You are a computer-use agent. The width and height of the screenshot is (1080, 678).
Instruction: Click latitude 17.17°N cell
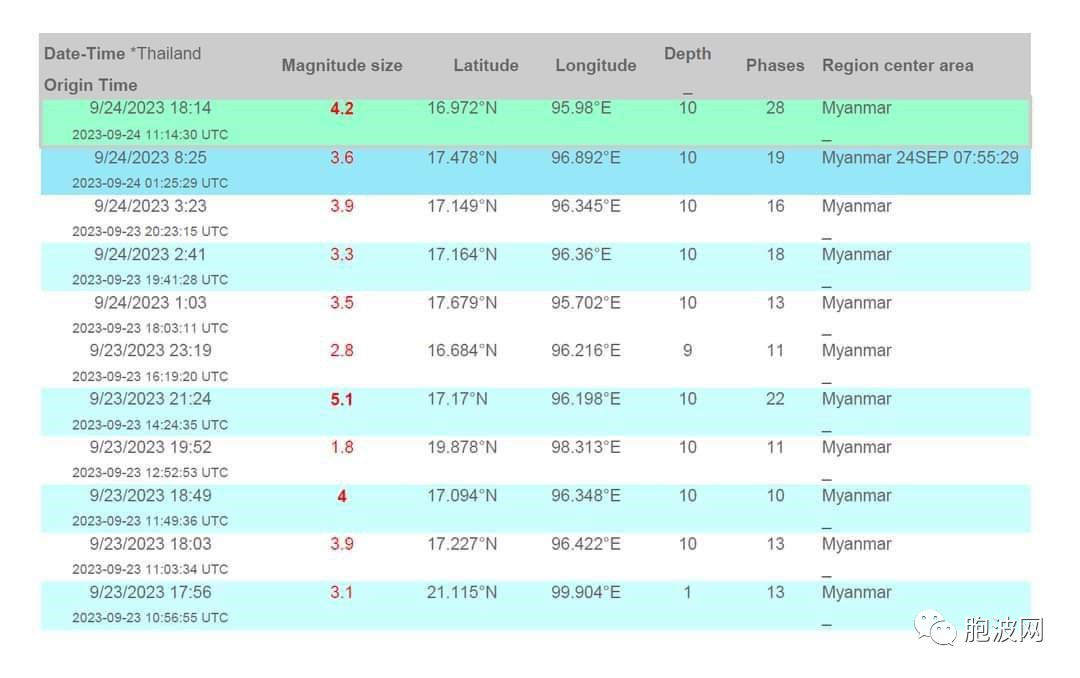pyautogui.click(x=457, y=399)
